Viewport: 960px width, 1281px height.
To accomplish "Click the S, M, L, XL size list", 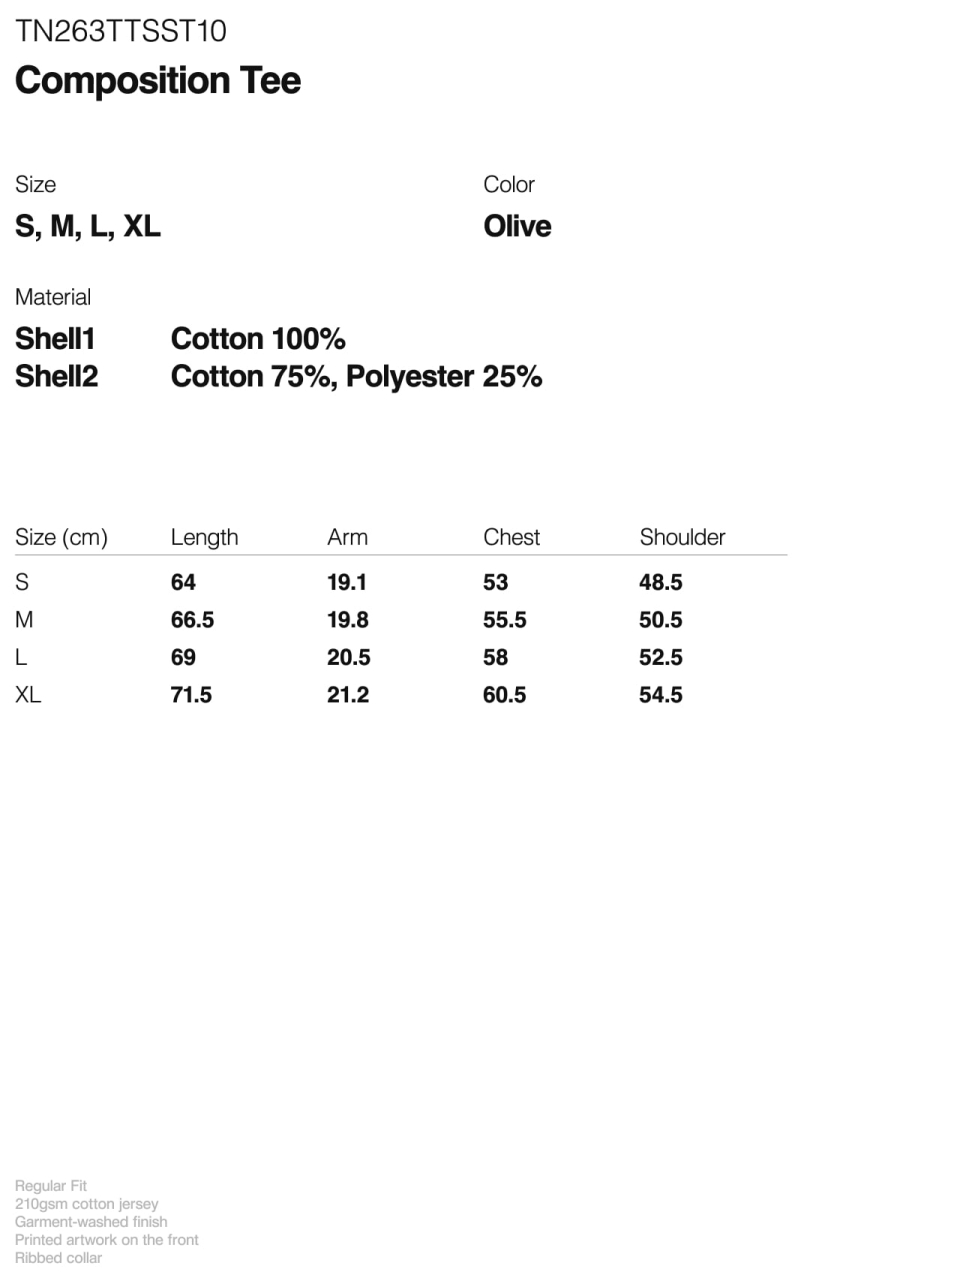I will [x=88, y=227].
